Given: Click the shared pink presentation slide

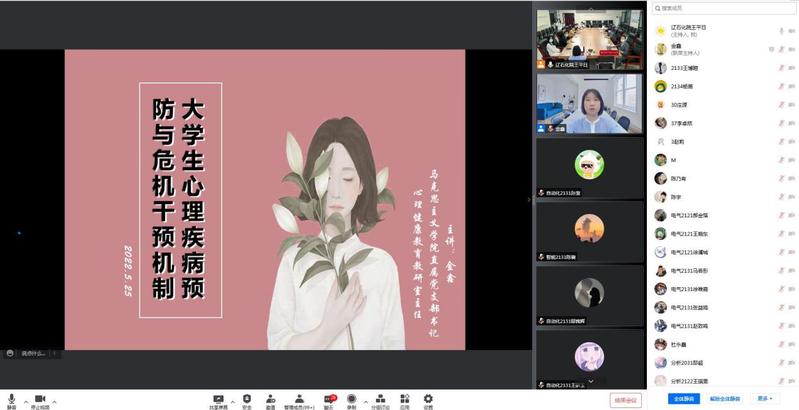Looking at the screenshot, I should click(x=265, y=200).
